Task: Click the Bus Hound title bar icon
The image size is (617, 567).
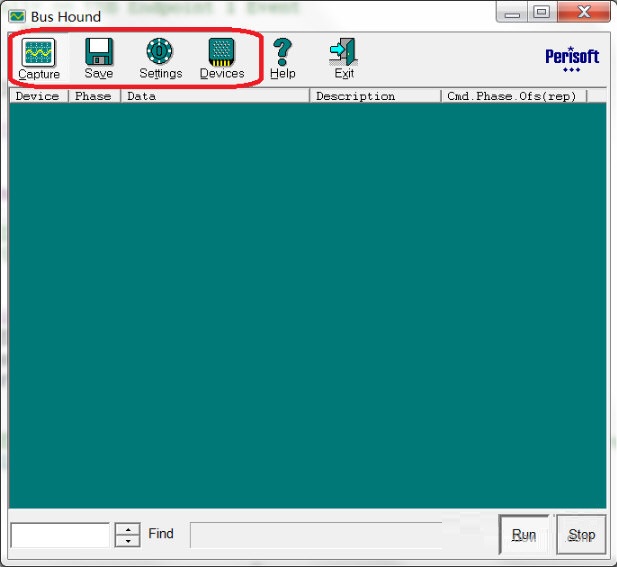Action: (17, 17)
